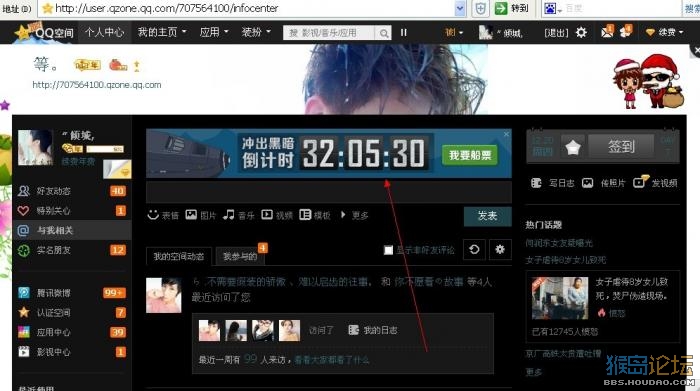This screenshot has height=391, width=700.
Task: Open the 谢 dropdown in the top bar
Action: click(x=454, y=33)
